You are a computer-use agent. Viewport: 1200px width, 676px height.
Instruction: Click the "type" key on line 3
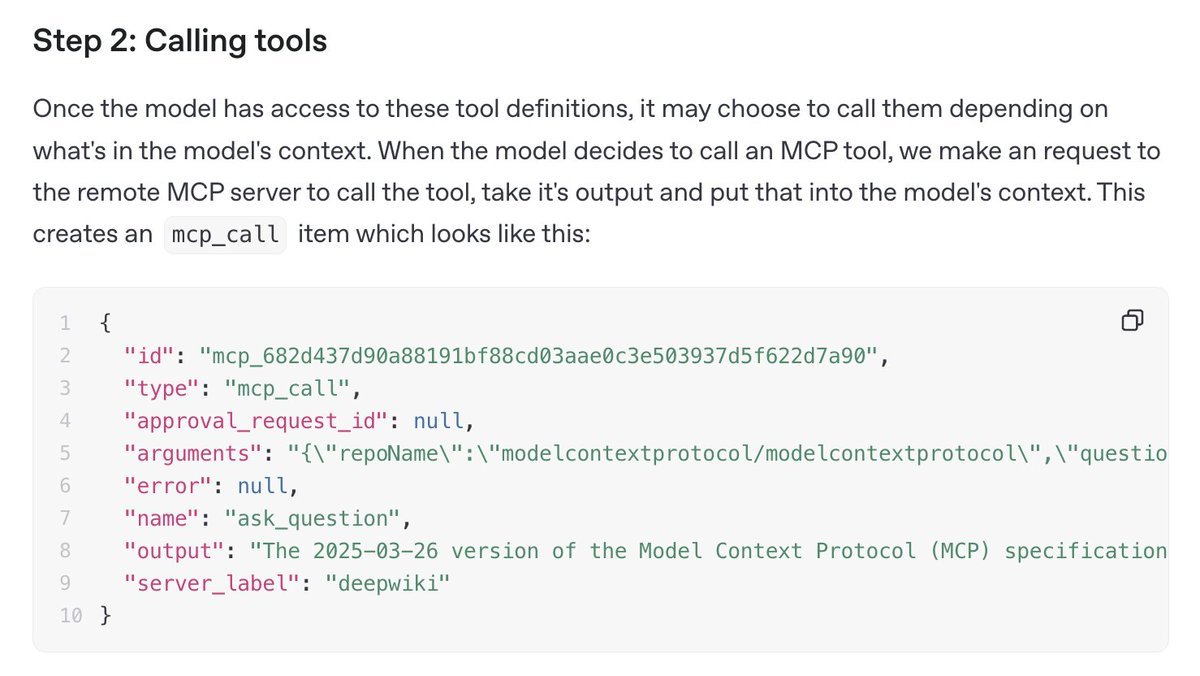158,387
